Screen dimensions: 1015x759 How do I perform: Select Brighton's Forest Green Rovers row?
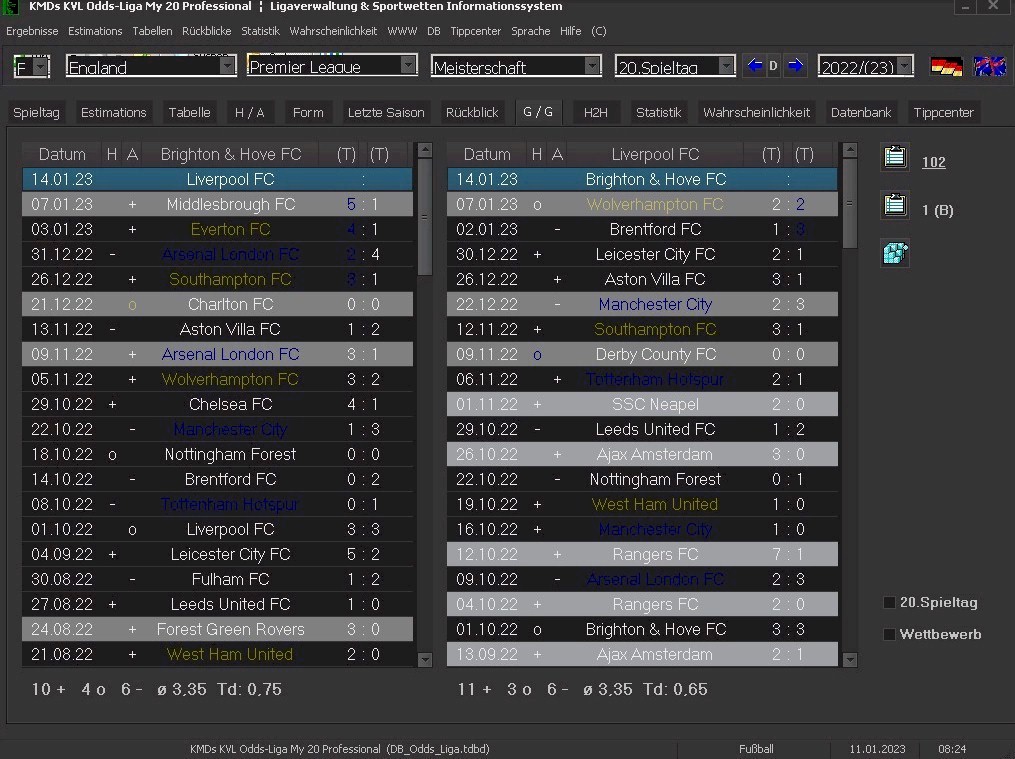pyautogui.click(x=218, y=629)
